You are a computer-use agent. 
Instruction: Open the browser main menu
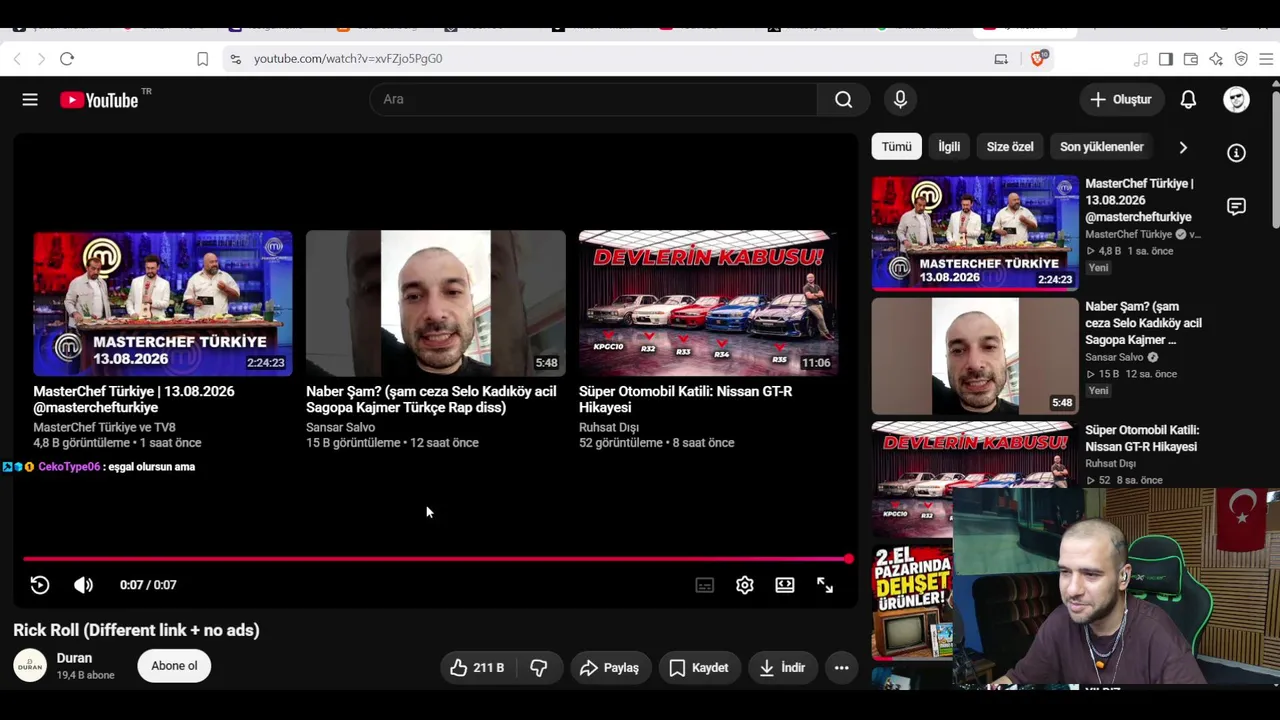(x=1266, y=59)
